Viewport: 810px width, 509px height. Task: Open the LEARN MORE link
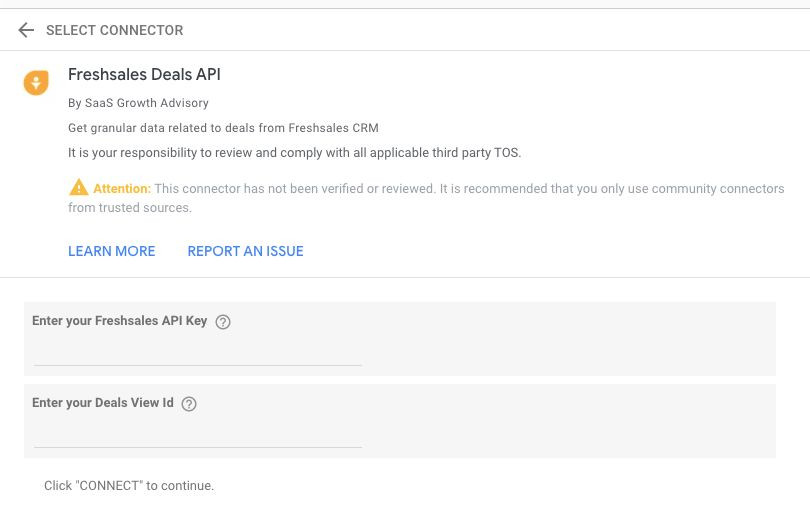coord(112,251)
